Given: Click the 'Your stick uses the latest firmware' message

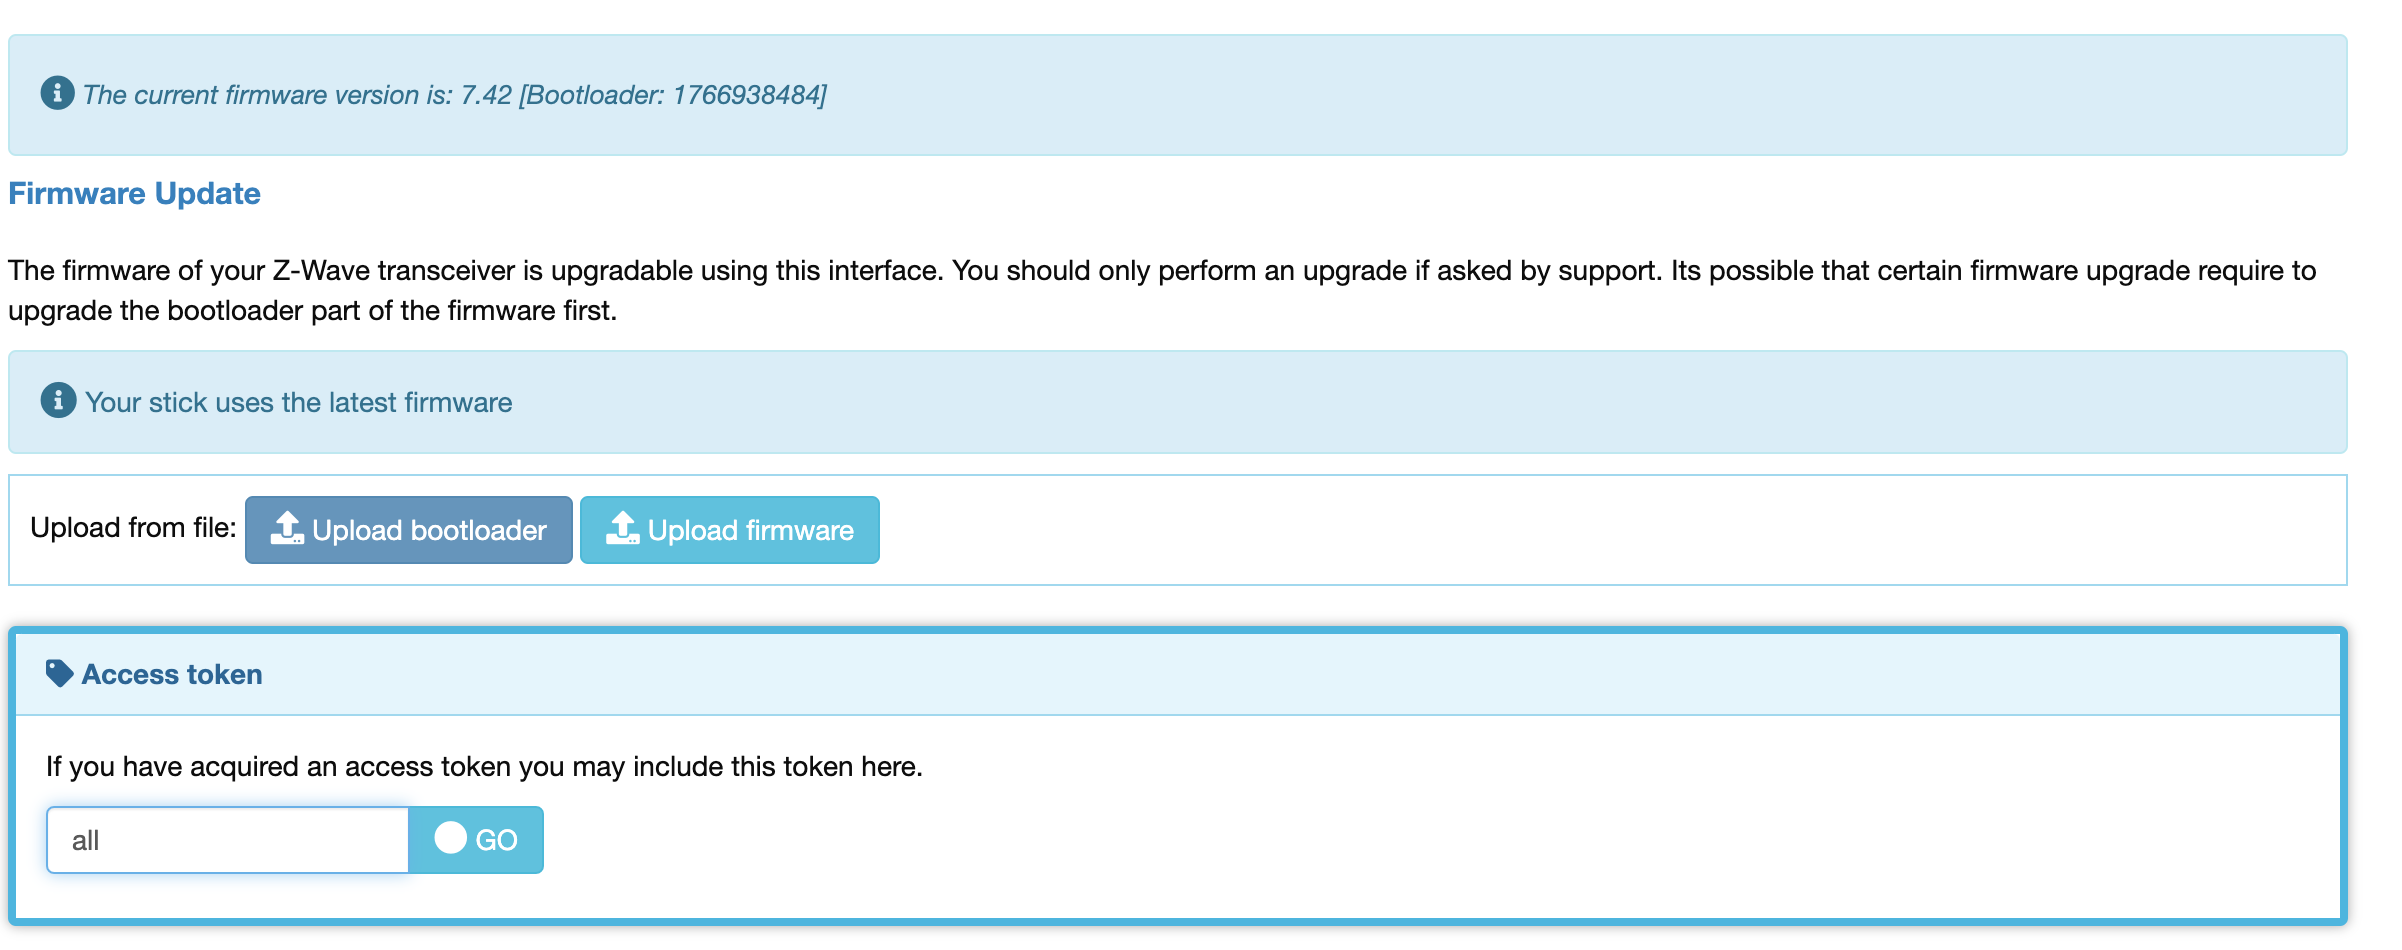Looking at the screenshot, I should point(298,402).
